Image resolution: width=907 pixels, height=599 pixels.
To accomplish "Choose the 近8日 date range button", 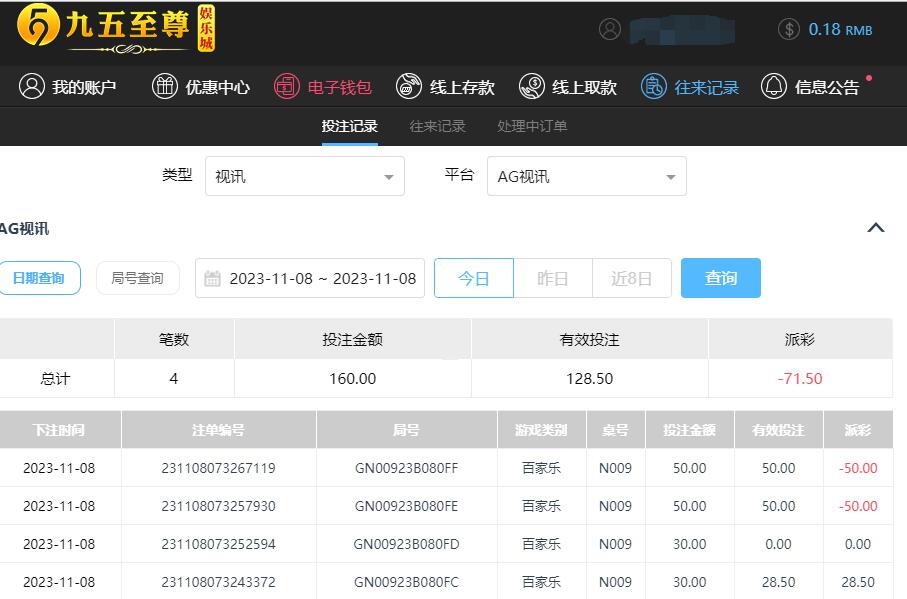I will pos(631,278).
